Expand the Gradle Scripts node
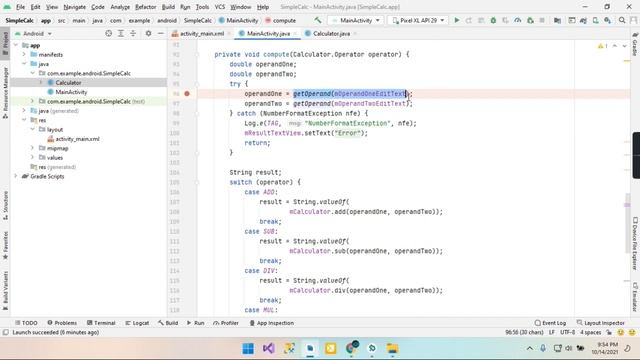Screen dimensions: 640x360 point(16,176)
